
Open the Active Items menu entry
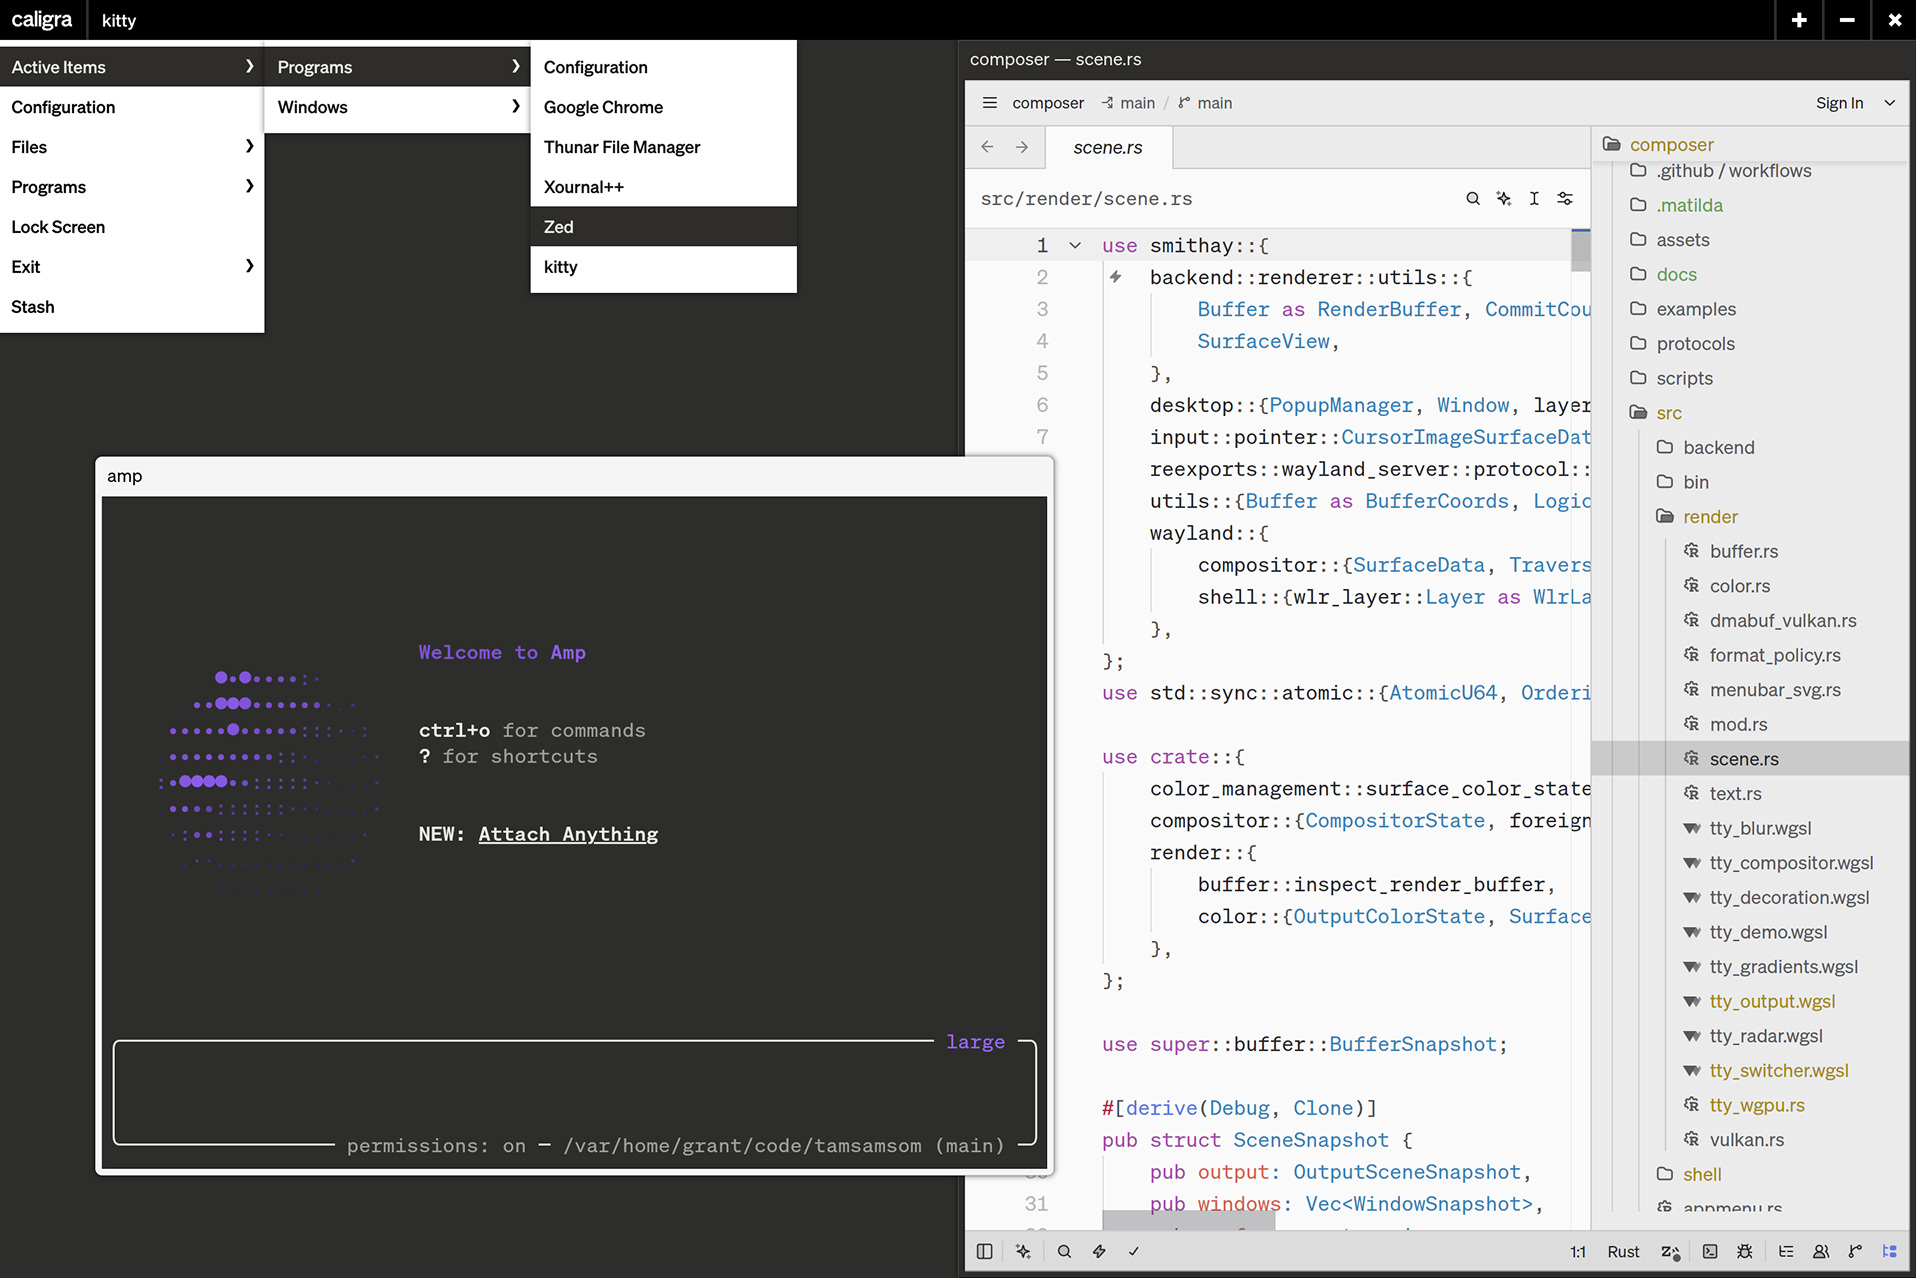tap(132, 67)
